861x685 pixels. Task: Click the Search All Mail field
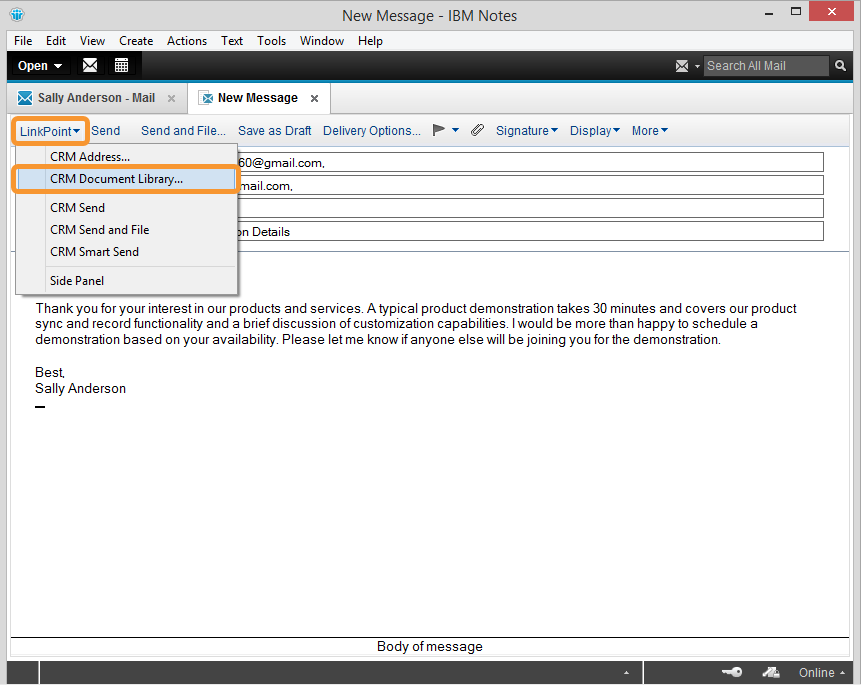pos(767,66)
